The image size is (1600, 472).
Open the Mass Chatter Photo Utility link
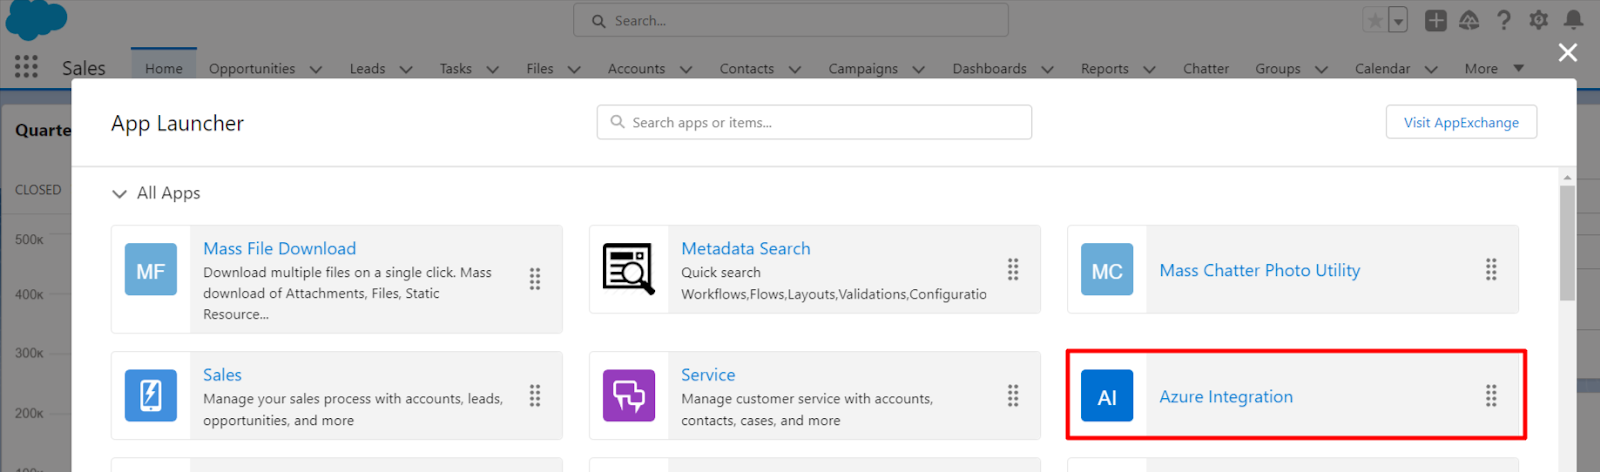[x=1260, y=270]
